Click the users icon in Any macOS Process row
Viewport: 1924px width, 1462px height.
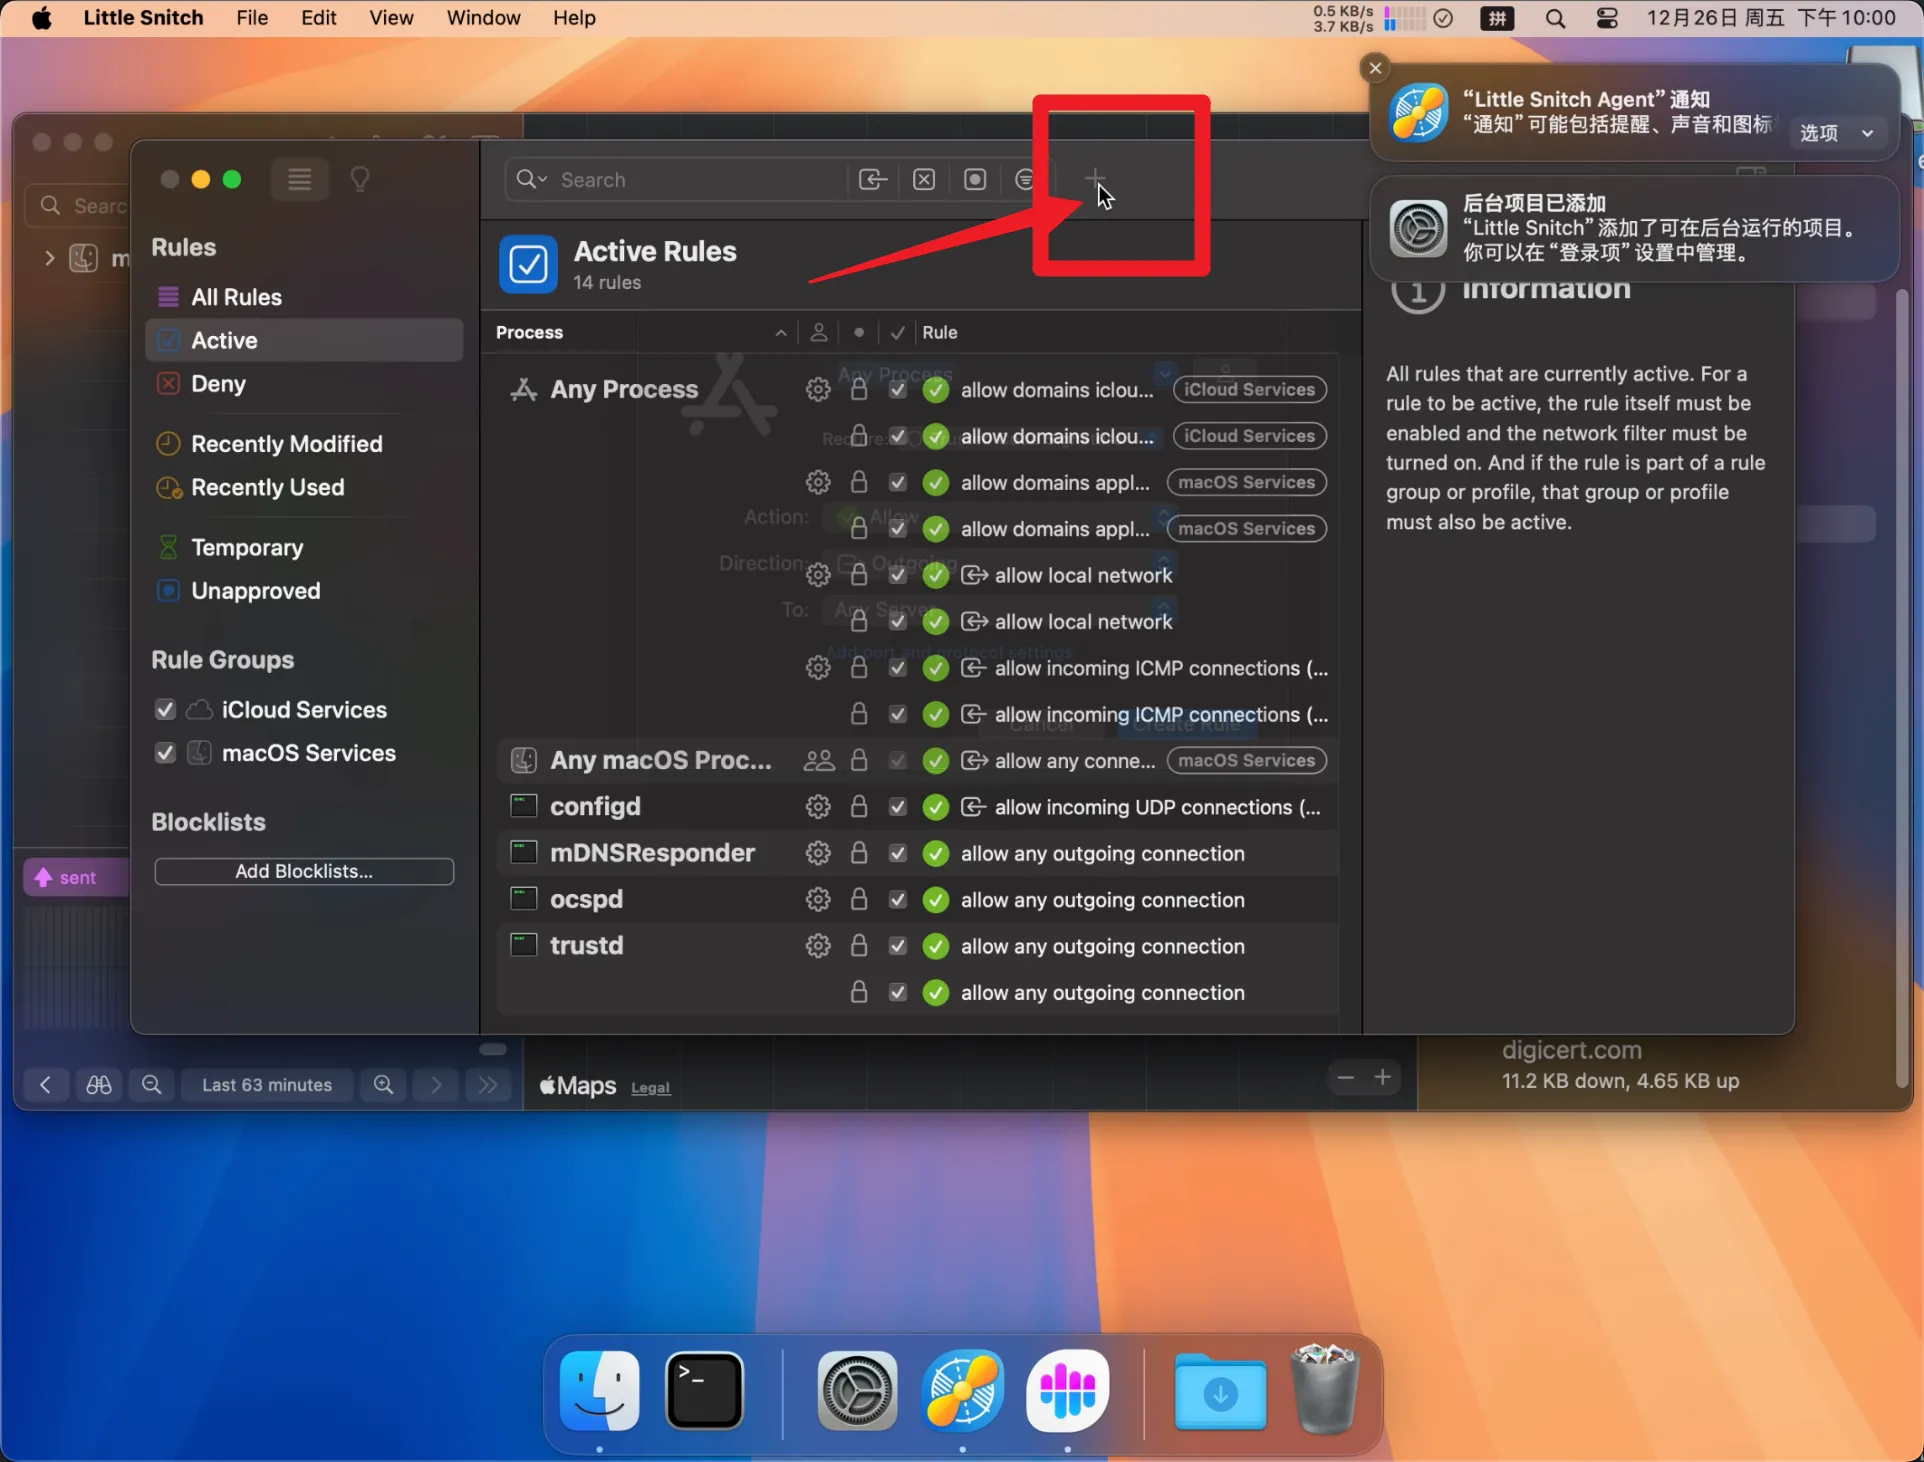[x=818, y=761]
